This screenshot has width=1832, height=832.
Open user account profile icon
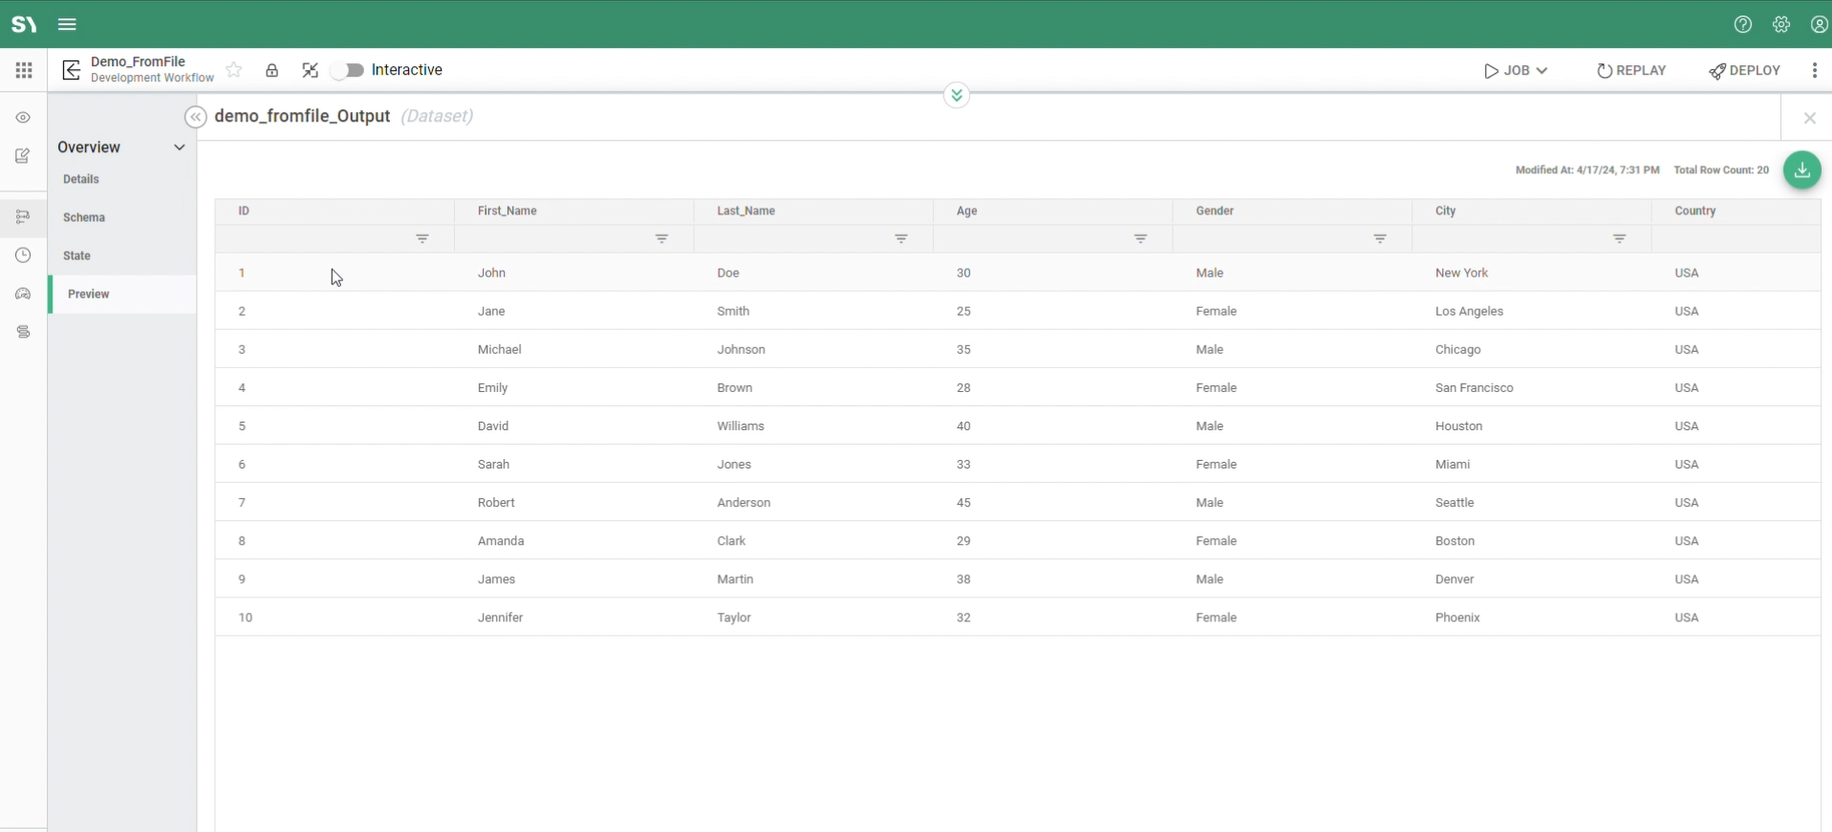coord(1819,24)
